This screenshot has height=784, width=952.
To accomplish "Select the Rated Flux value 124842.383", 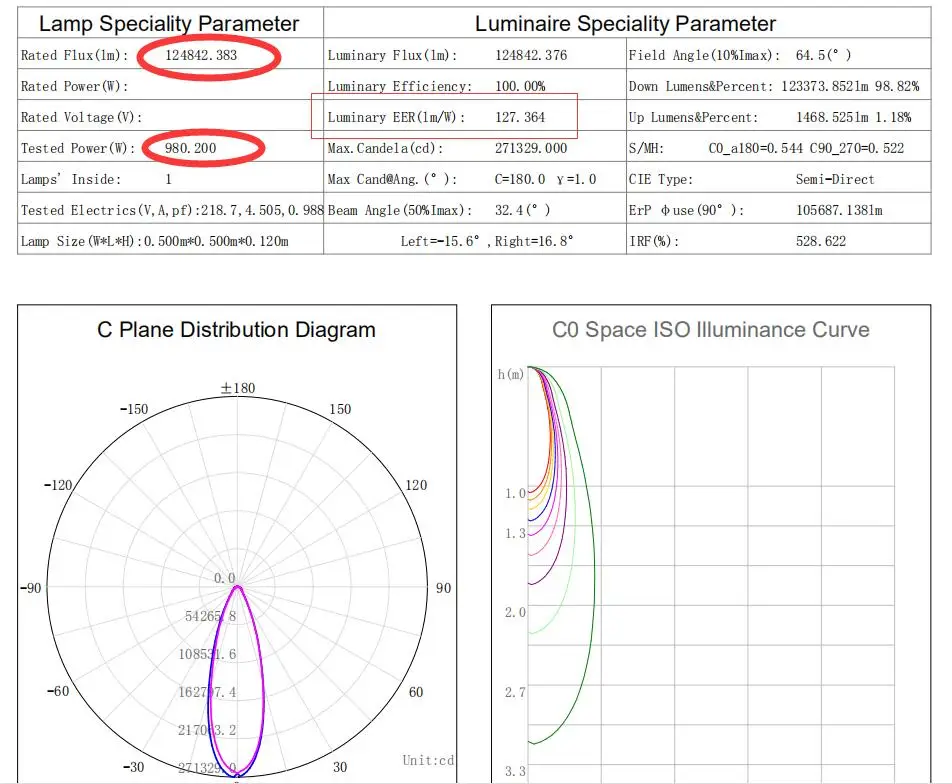I will pos(201,55).
